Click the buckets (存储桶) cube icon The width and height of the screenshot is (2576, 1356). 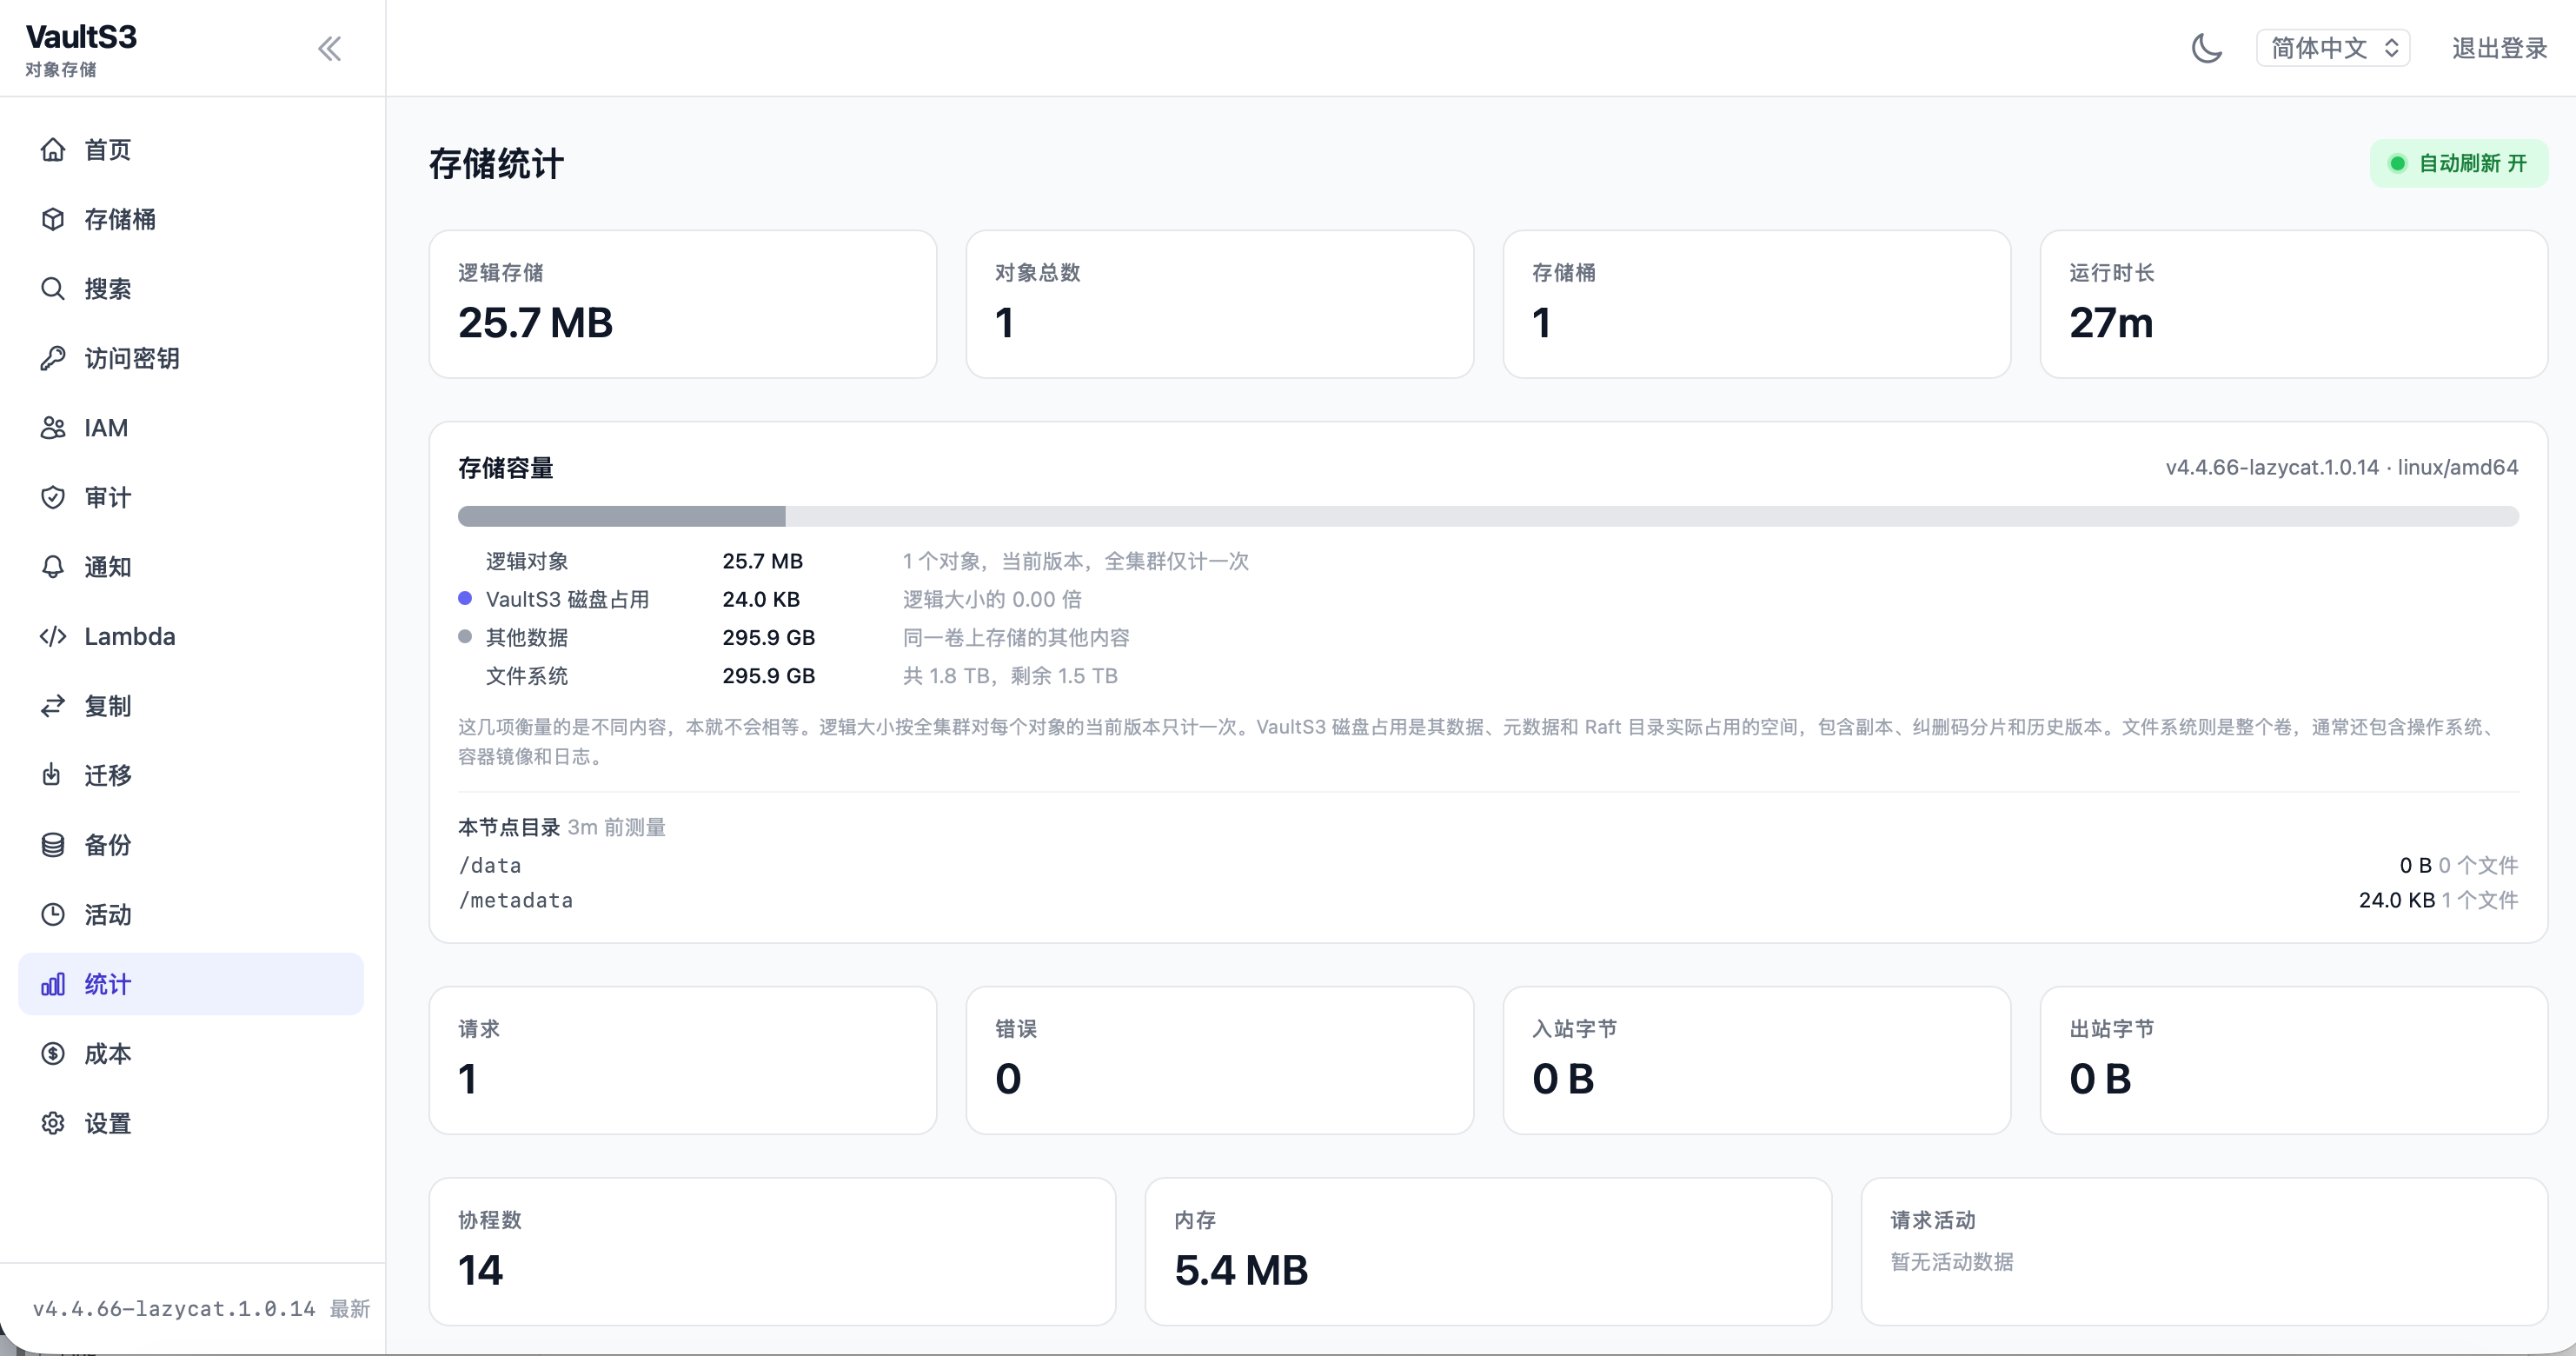click(x=53, y=219)
